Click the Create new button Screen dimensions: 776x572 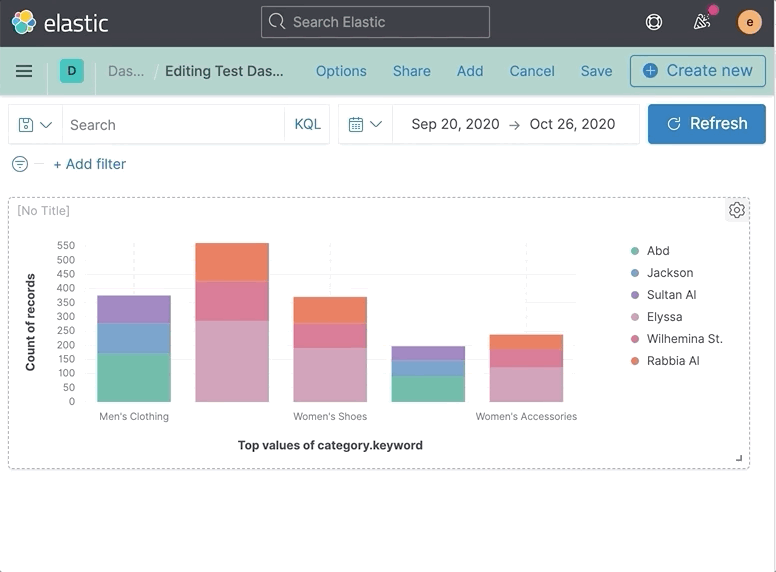click(x=698, y=71)
